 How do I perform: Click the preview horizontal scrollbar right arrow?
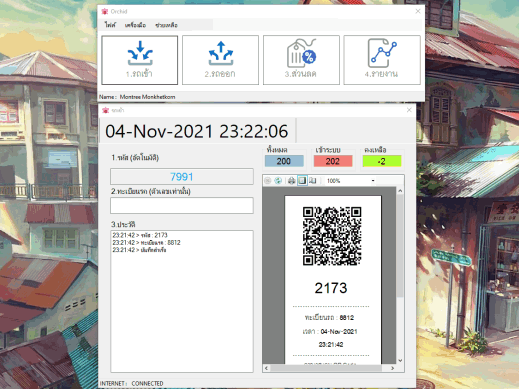click(392, 368)
